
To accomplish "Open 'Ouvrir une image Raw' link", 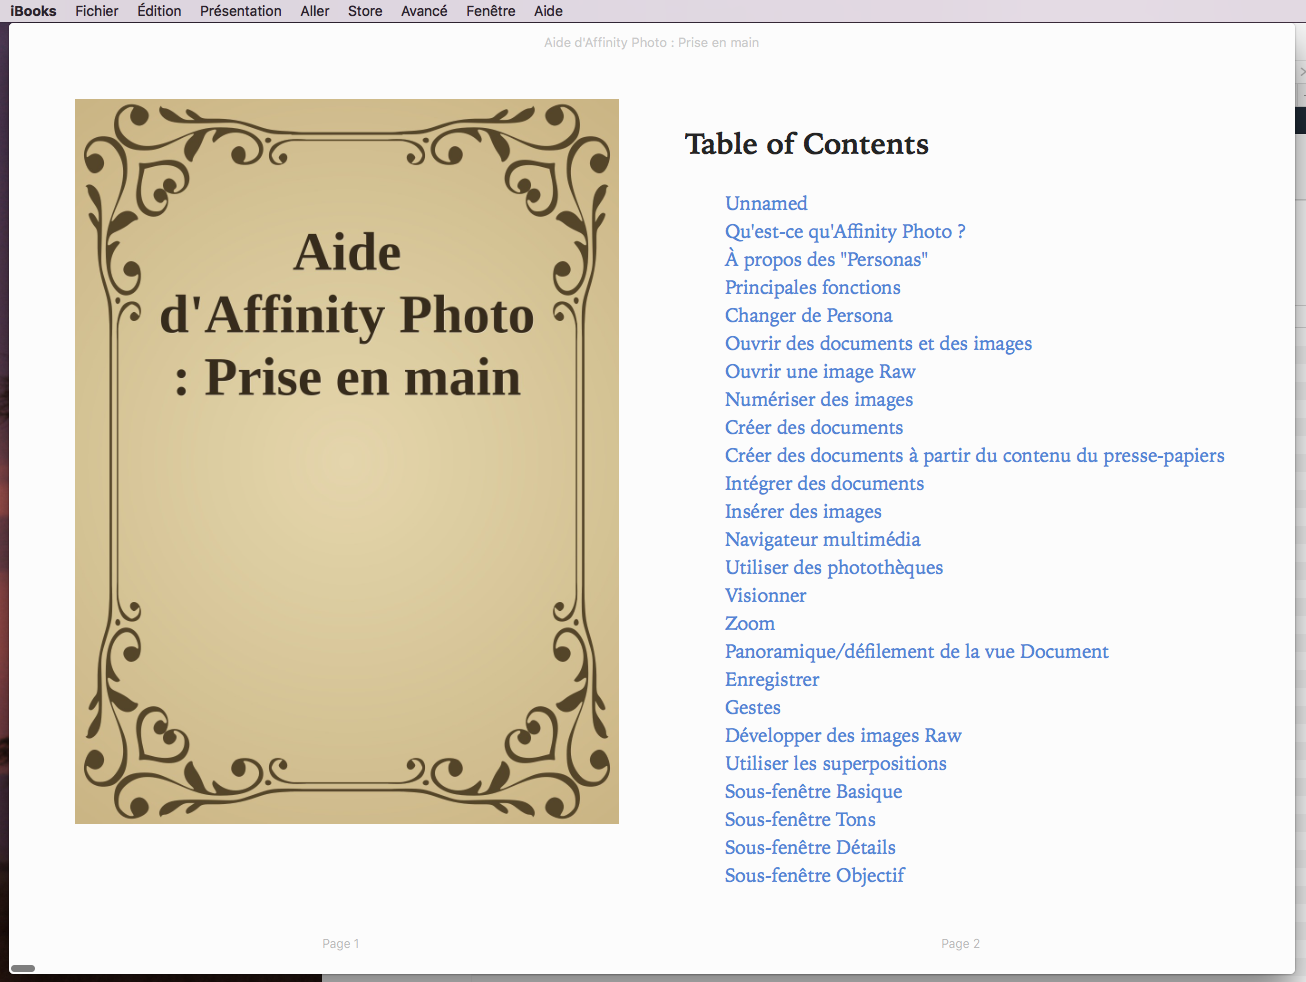I will pyautogui.click(x=820, y=371).
